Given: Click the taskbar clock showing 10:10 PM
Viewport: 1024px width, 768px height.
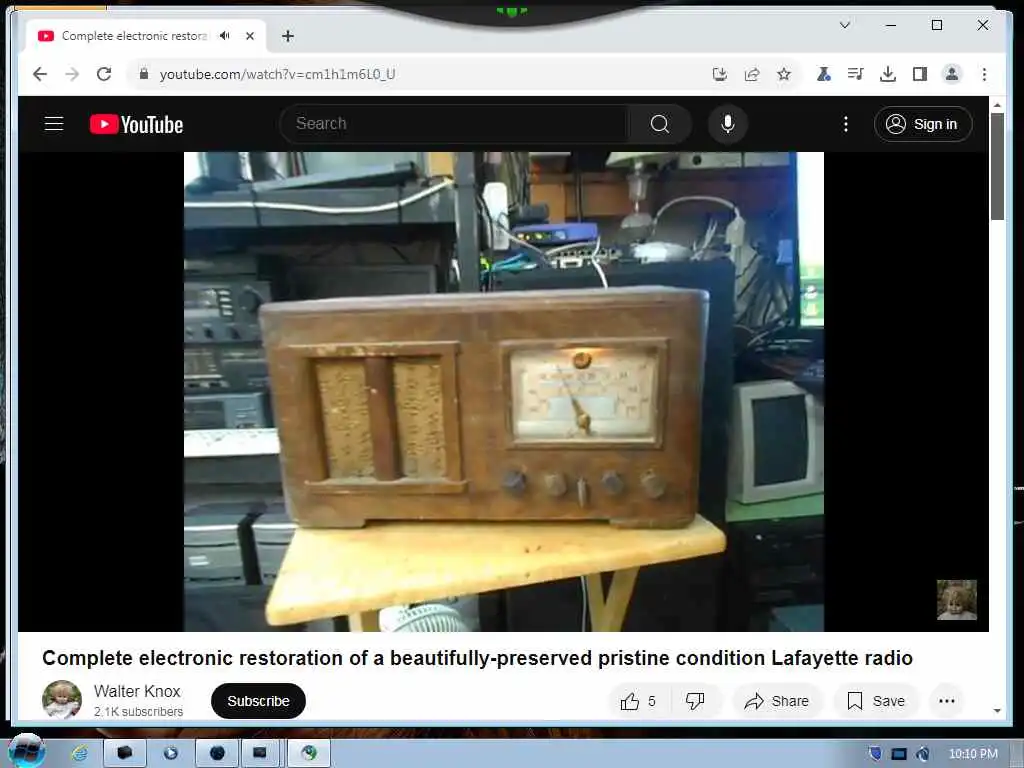Looking at the screenshot, I should pyautogui.click(x=973, y=754).
